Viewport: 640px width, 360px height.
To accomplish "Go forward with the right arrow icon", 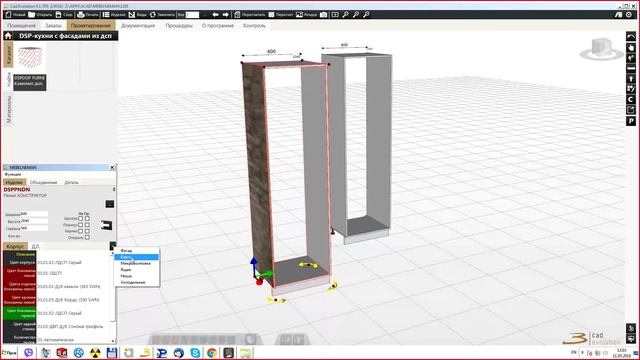I will click(x=225, y=15).
